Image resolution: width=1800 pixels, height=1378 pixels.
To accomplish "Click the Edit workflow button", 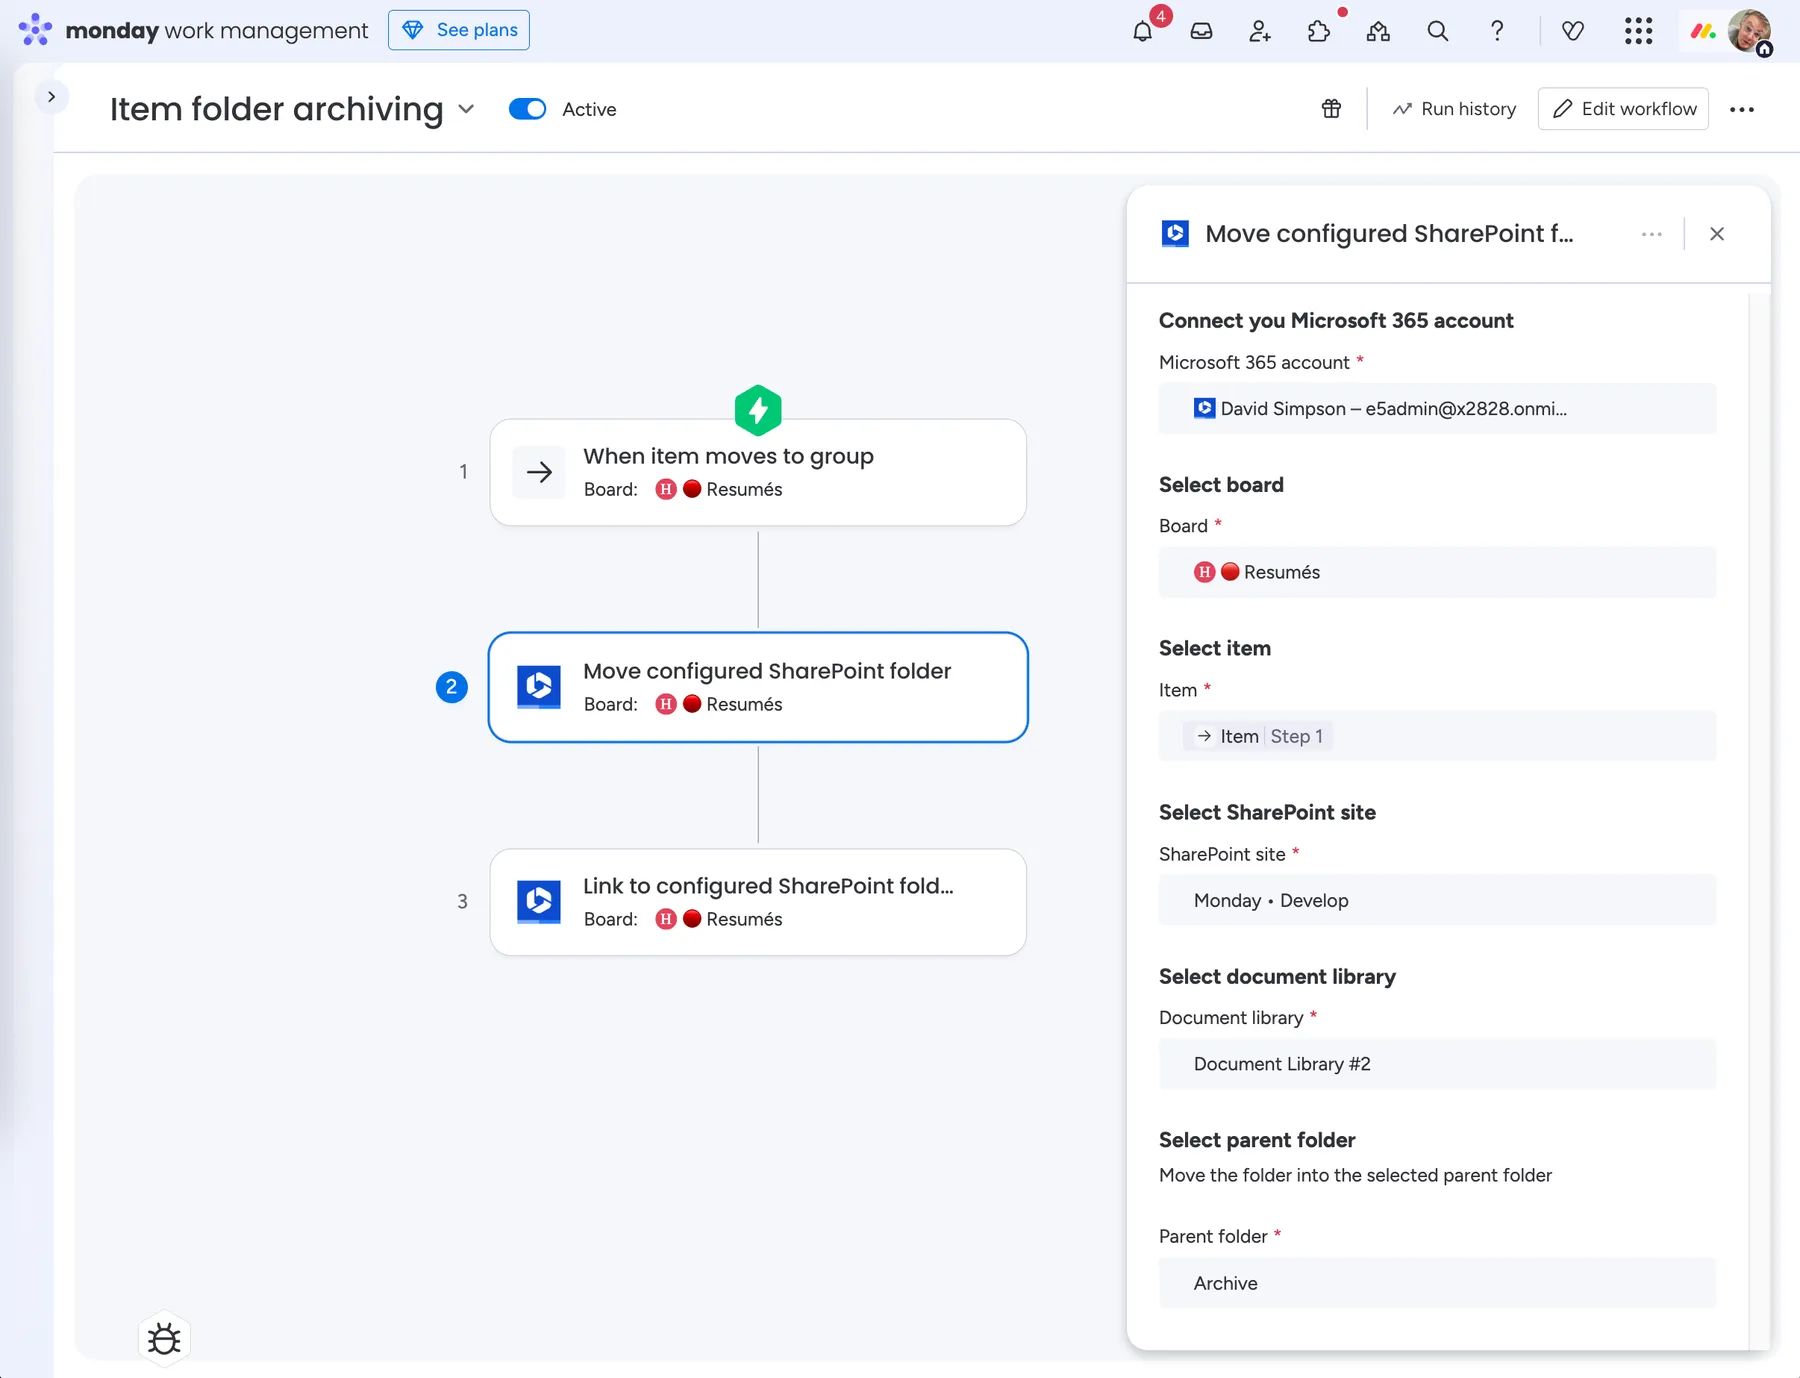I will tap(1623, 109).
